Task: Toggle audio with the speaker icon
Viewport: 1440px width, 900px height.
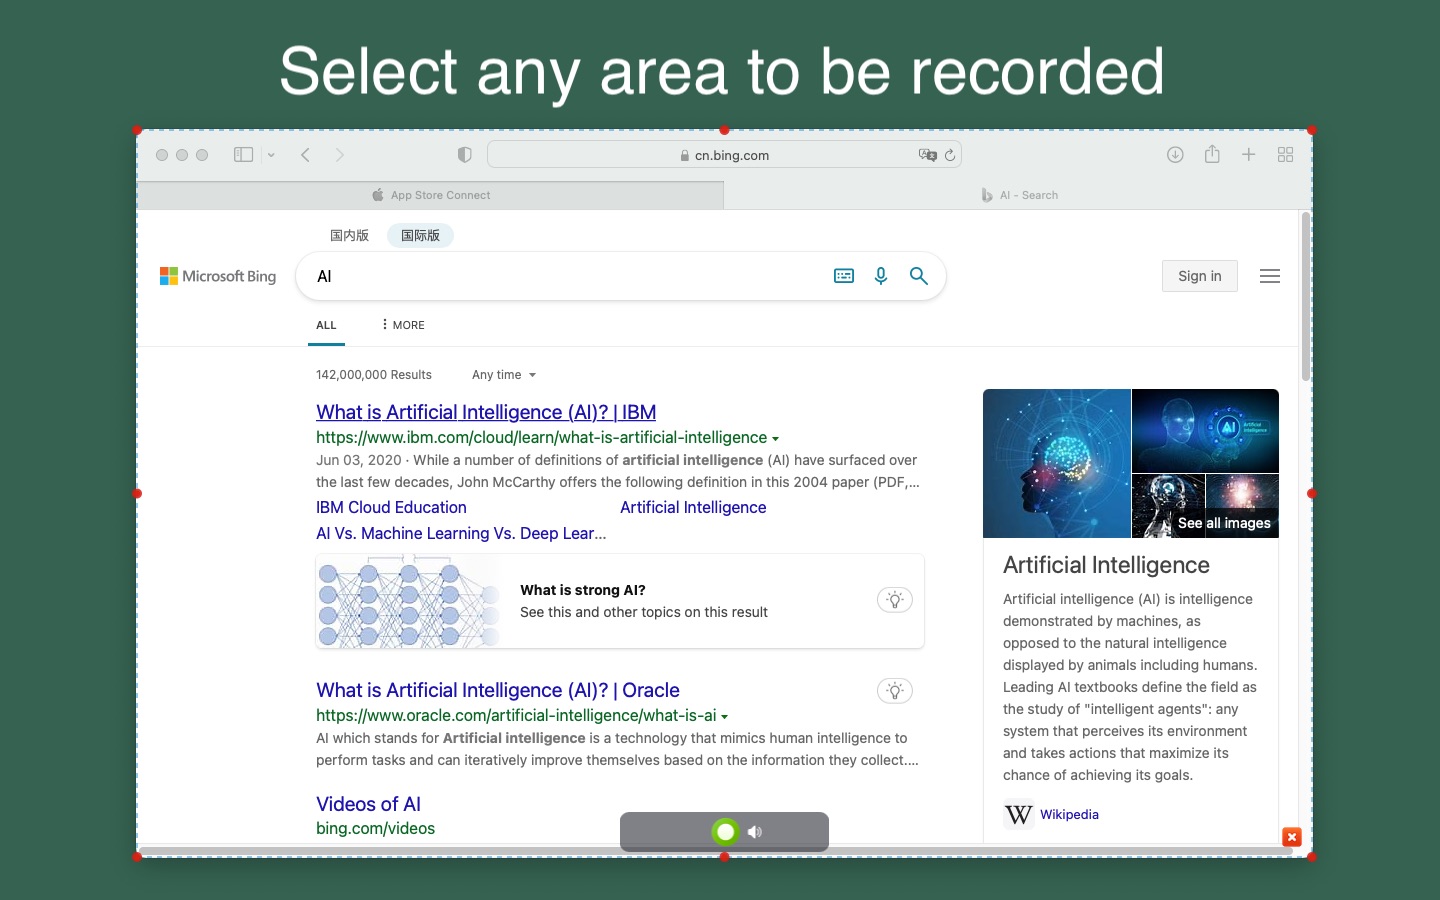Action: 755,832
